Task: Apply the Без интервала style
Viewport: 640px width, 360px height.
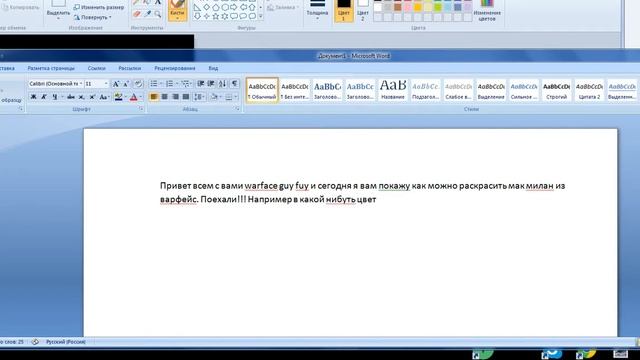Action: (x=294, y=90)
